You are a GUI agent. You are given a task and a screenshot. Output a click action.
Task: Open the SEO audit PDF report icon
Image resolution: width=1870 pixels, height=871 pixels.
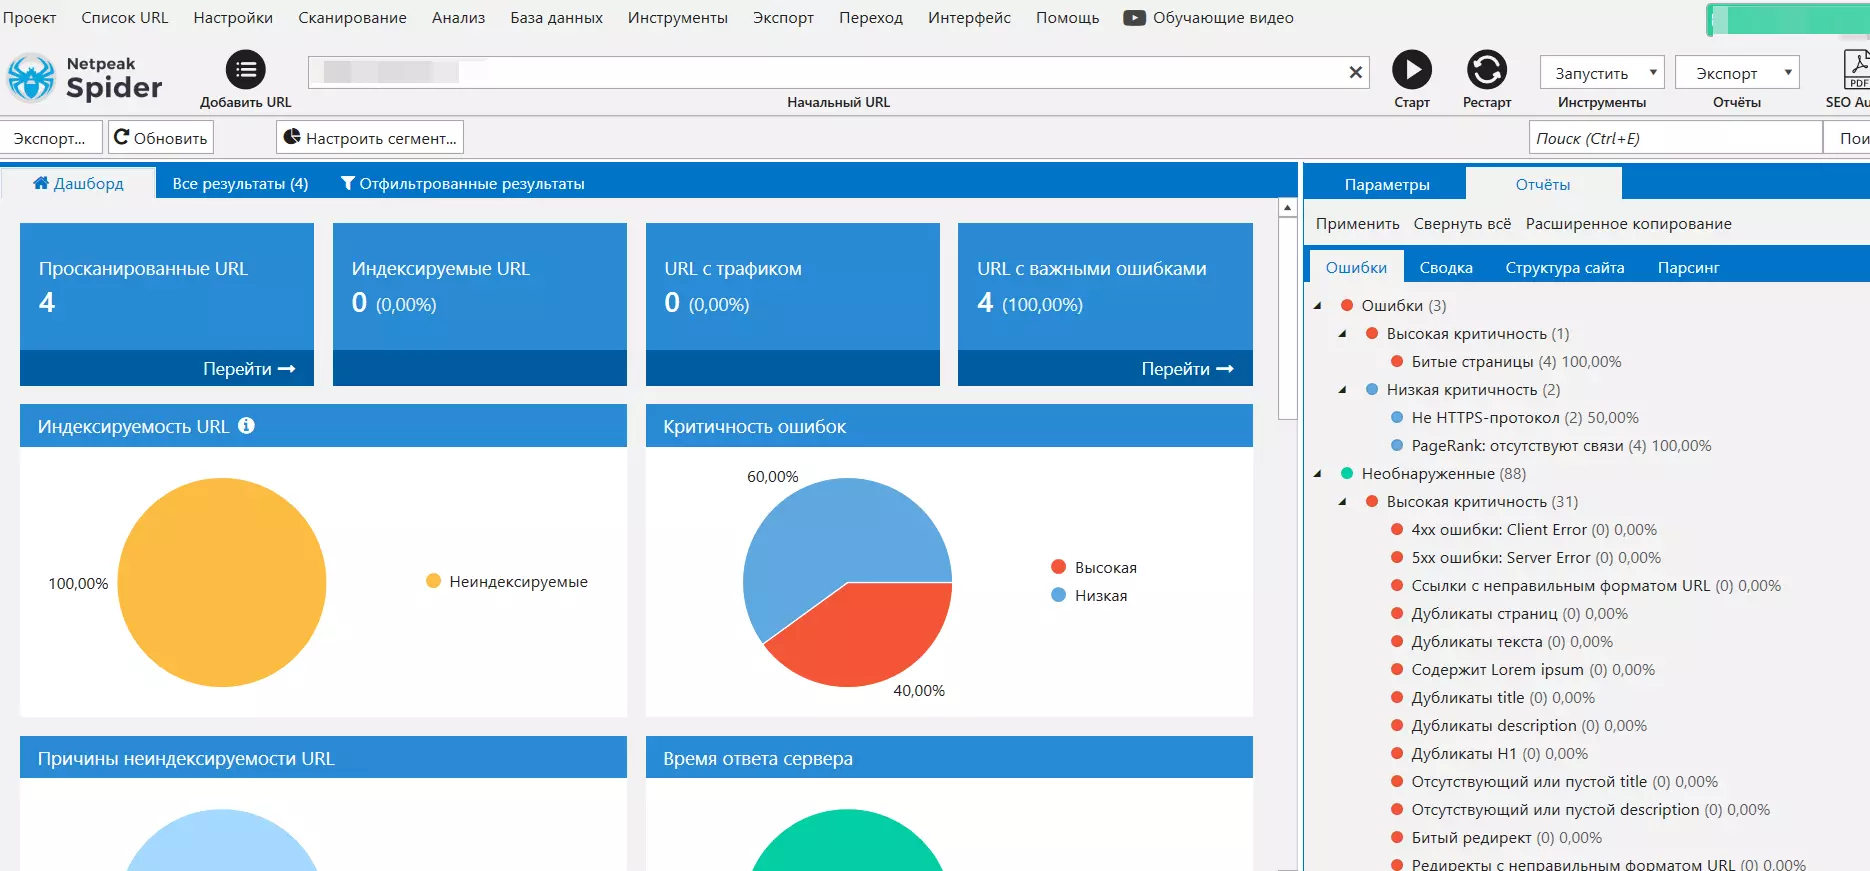click(x=1855, y=70)
